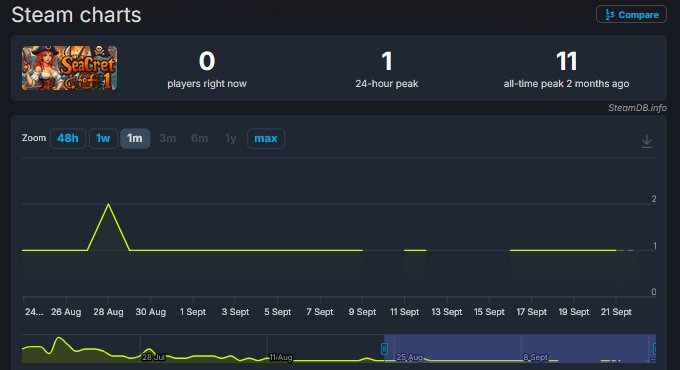Open the SeaCret game thumbnail
680x370 pixels.
coord(69,68)
